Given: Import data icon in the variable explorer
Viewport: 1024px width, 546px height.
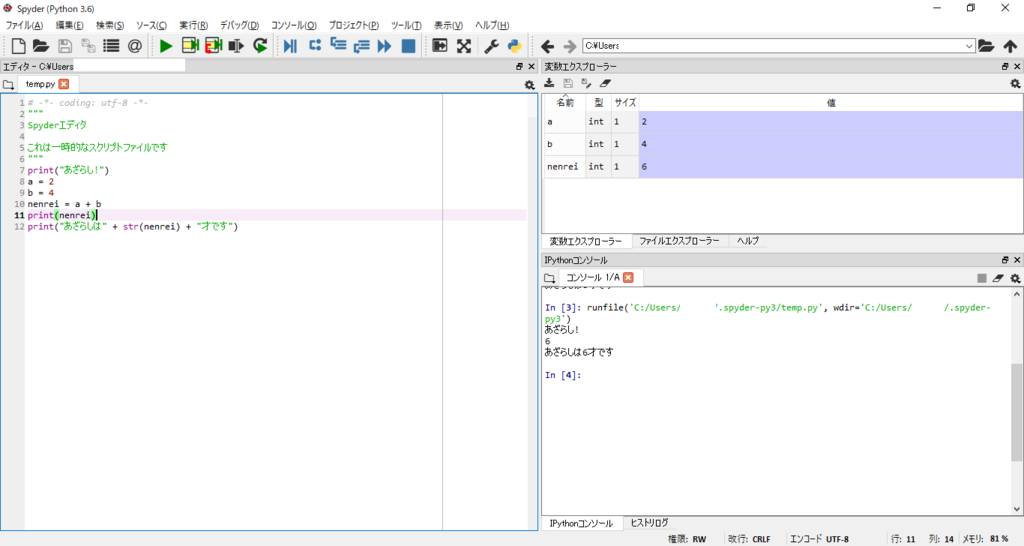Looking at the screenshot, I should (549, 83).
